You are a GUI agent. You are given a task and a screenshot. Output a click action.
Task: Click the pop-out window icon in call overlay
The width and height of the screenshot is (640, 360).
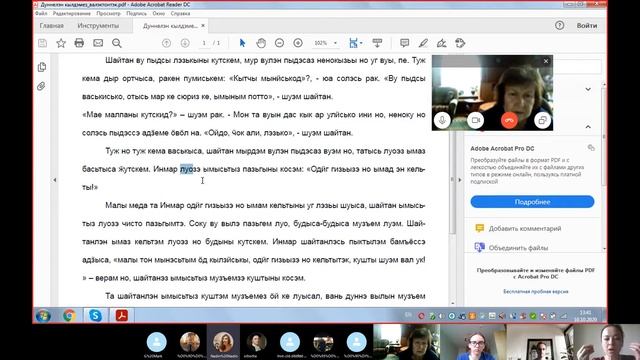coord(542,120)
